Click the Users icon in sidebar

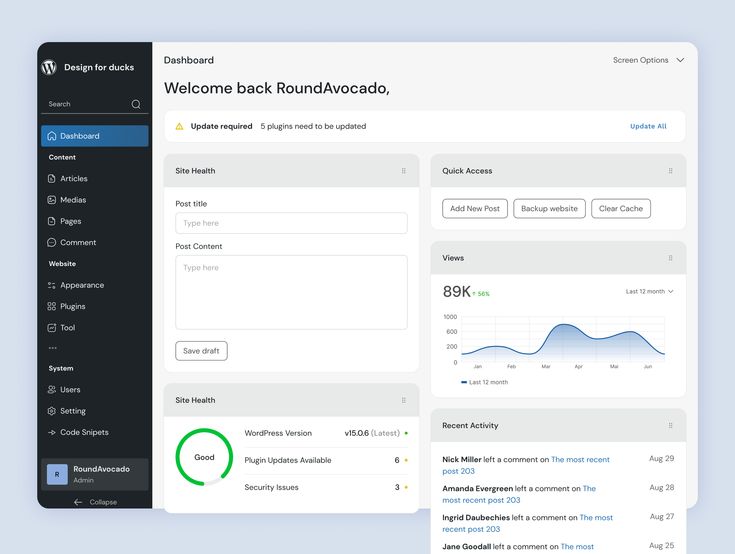pyautogui.click(x=52, y=390)
